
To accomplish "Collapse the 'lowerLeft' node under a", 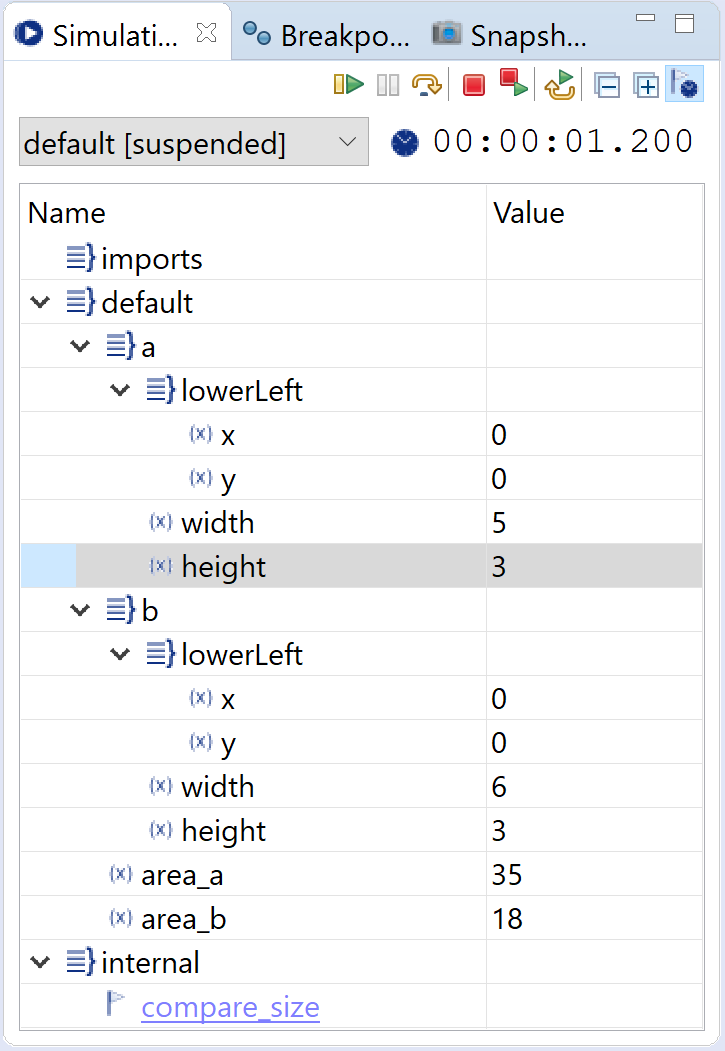I will 120,390.
